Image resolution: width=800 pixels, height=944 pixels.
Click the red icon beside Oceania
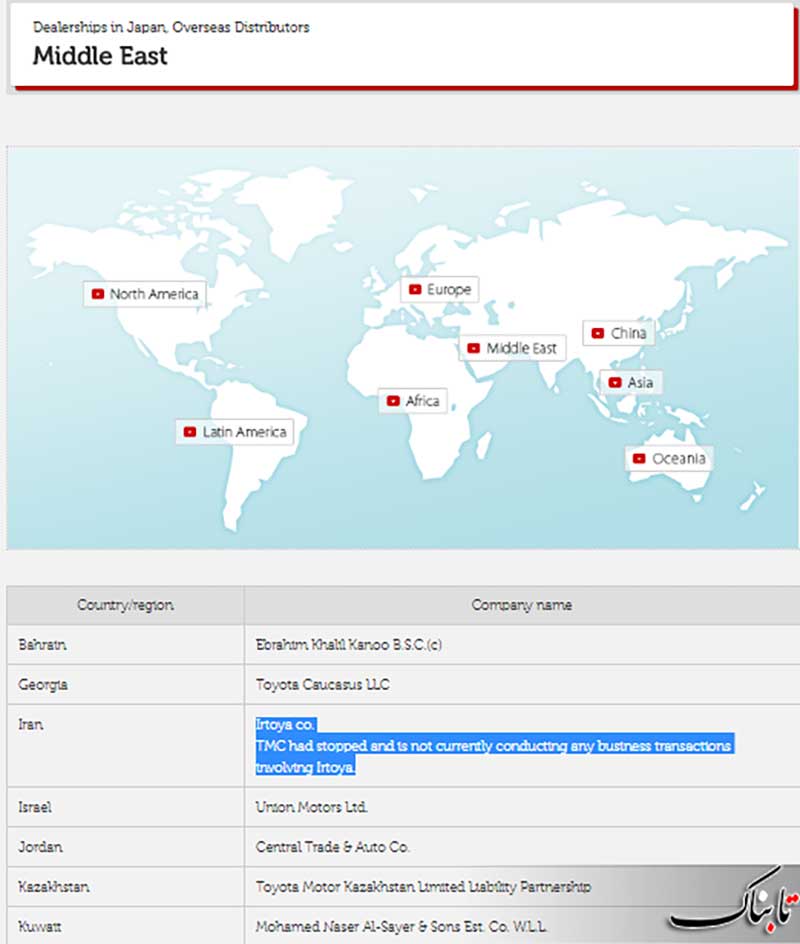pos(640,459)
